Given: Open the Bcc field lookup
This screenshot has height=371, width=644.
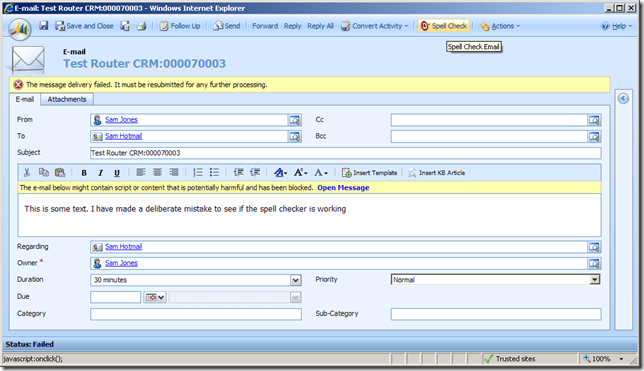Looking at the screenshot, I should [x=594, y=136].
